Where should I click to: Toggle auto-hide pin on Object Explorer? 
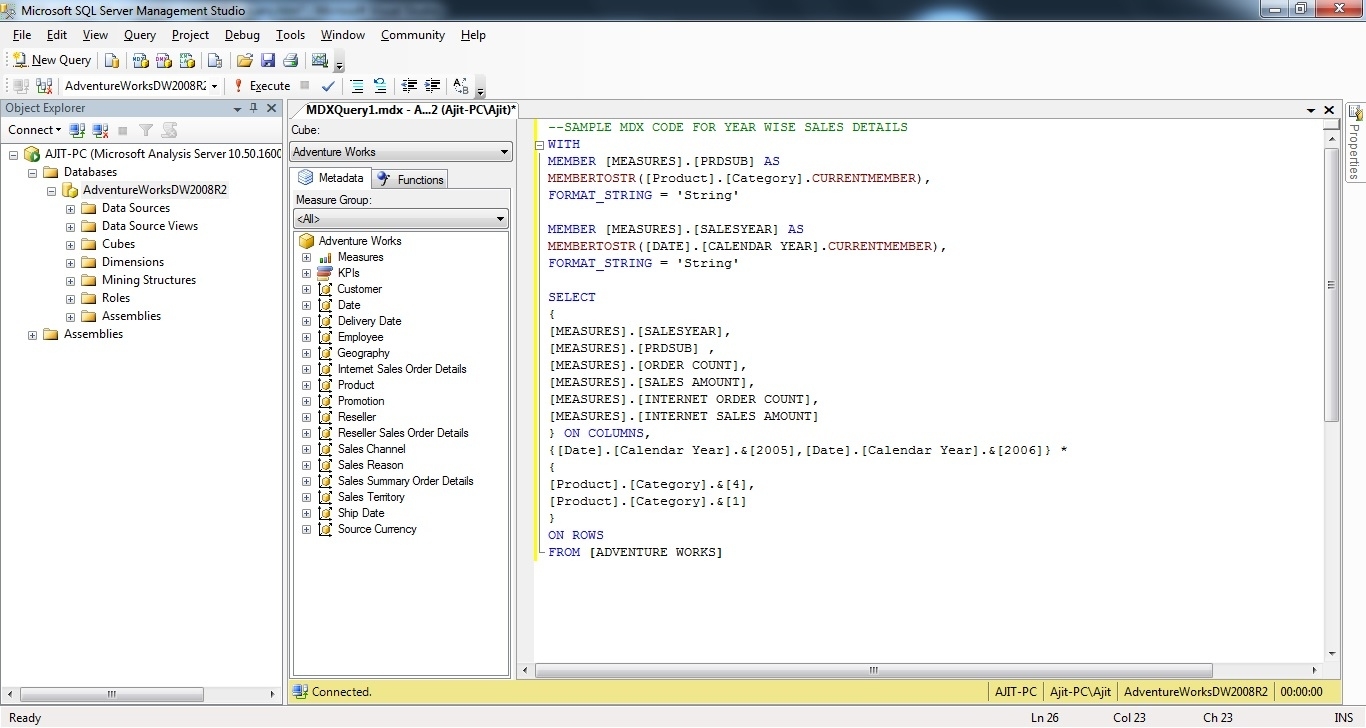click(254, 108)
